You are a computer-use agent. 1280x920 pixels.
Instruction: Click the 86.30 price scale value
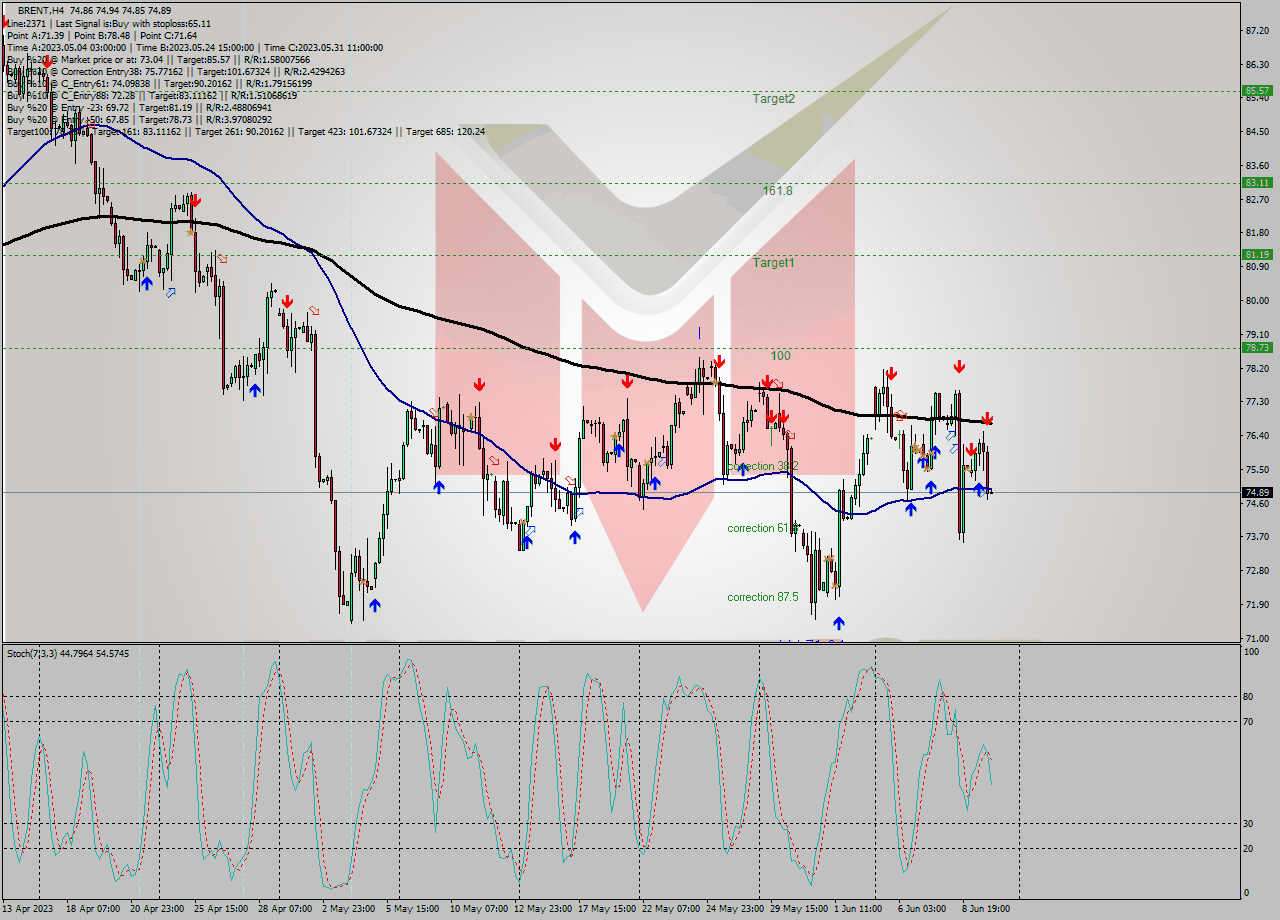pos(1257,65)
